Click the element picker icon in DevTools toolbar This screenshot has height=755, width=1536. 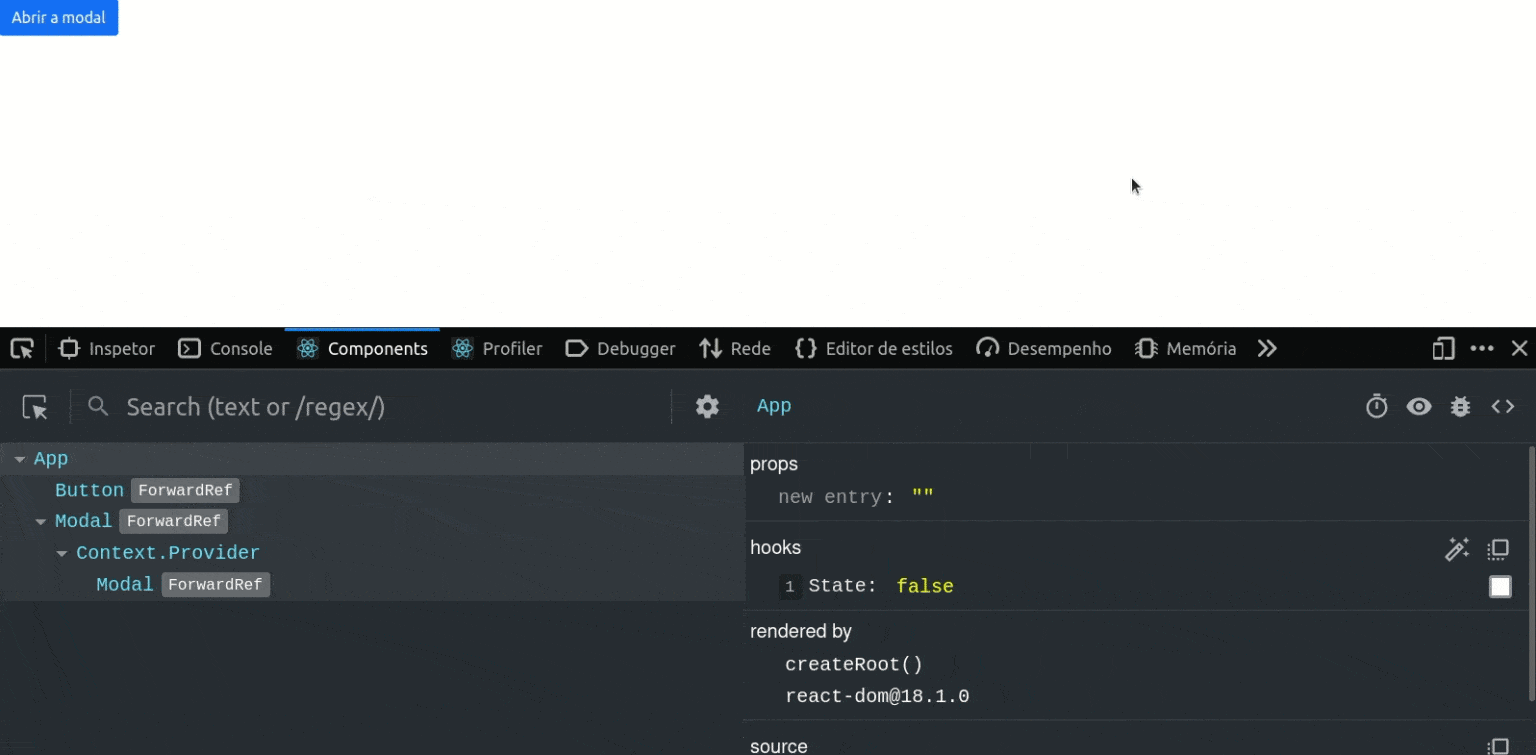[22, 349]
